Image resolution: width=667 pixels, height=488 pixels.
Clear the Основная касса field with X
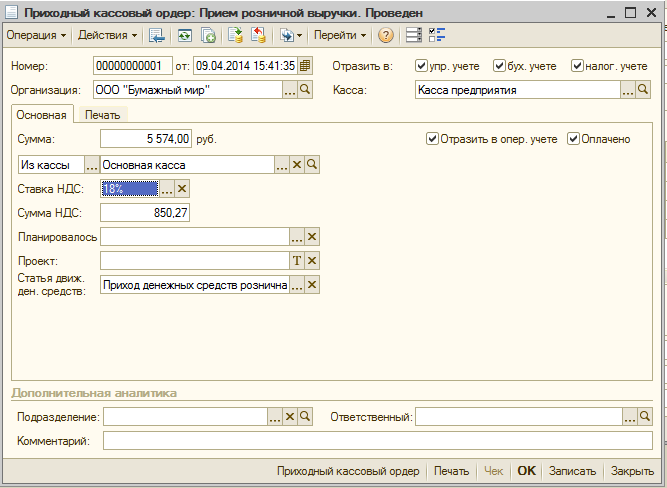tap(297, 165)
